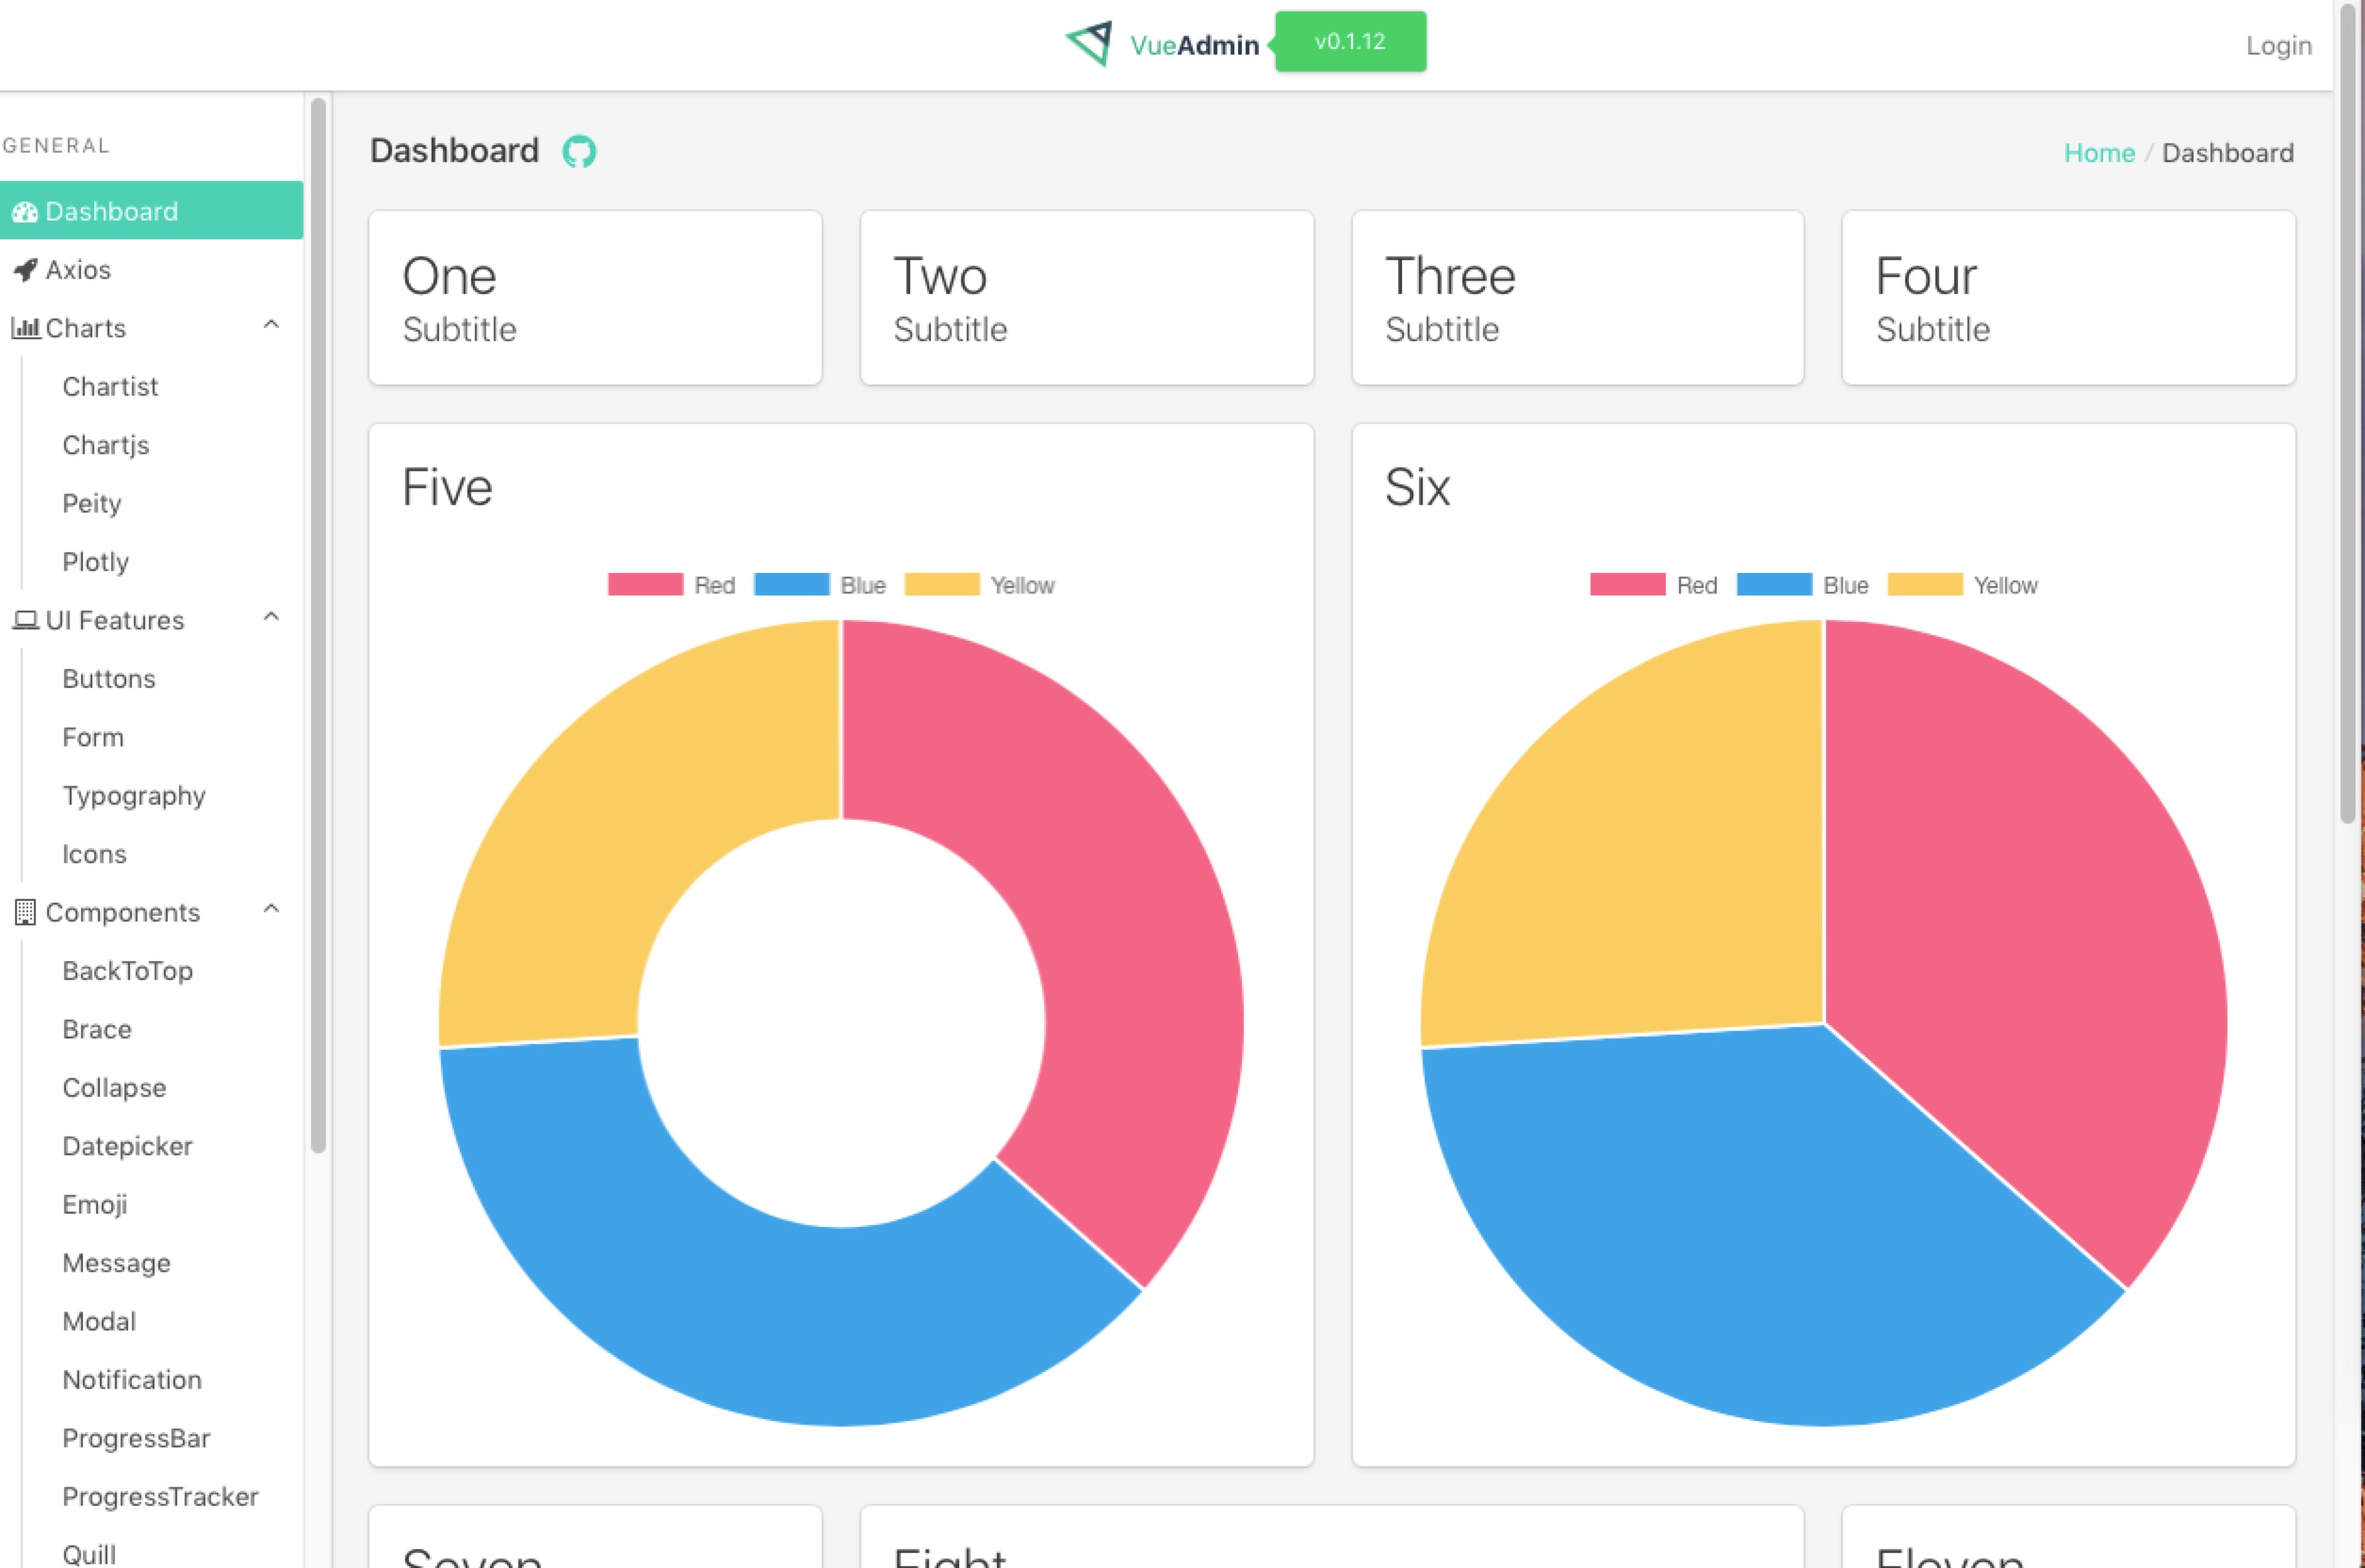Image resolution: width=2365 pixels, height=1568 pixels.
Task: Click the Axios rocket icon
Action: (x=26, y=270)
